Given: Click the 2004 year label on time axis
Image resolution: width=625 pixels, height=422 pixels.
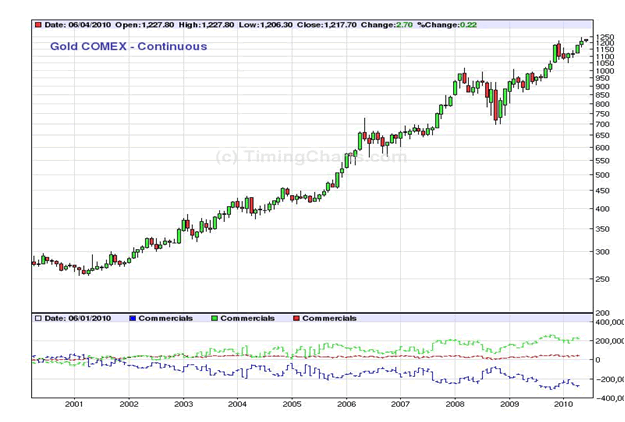Looking at the screenshot, I should click(x=238, y=404).
